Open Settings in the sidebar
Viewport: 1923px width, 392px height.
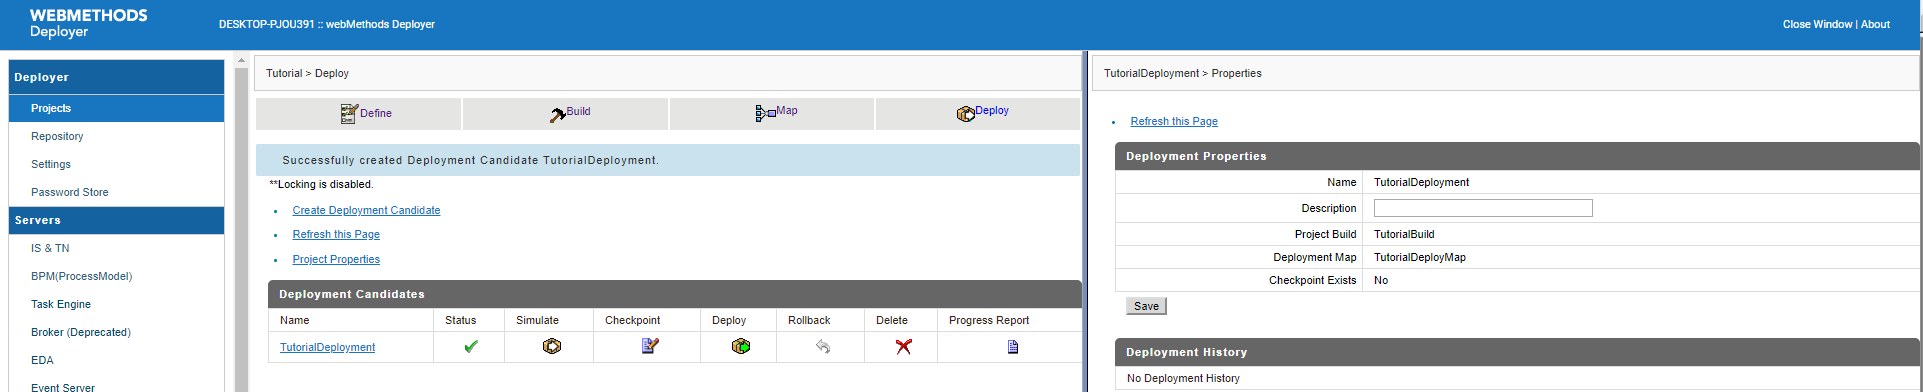tap(51, 164)
